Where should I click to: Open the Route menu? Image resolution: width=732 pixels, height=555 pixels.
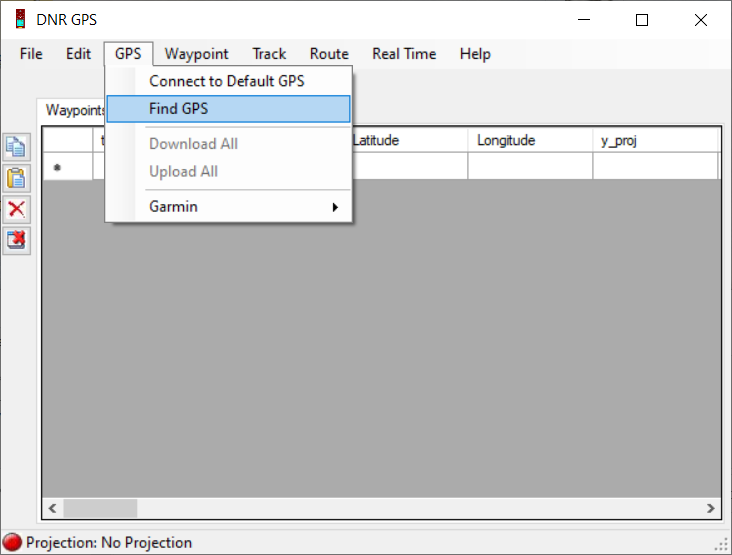pos(329,54)
